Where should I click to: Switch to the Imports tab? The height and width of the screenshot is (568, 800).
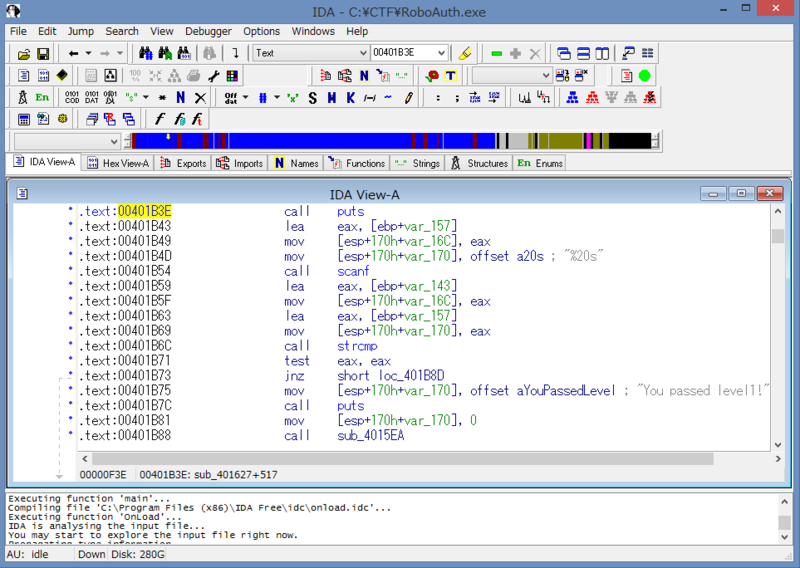coord(240,163)
